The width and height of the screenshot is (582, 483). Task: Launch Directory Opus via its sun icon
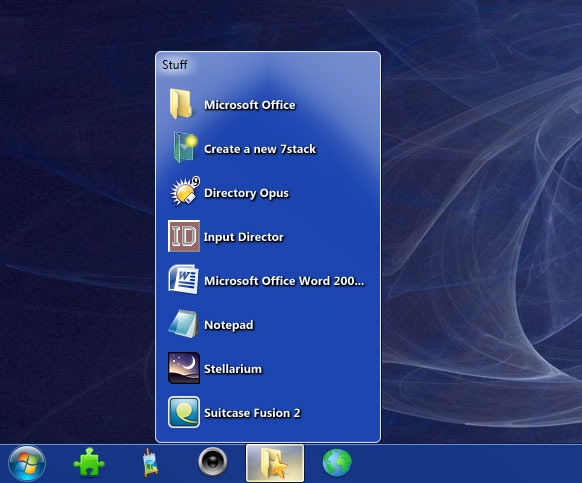pos(184,192)
